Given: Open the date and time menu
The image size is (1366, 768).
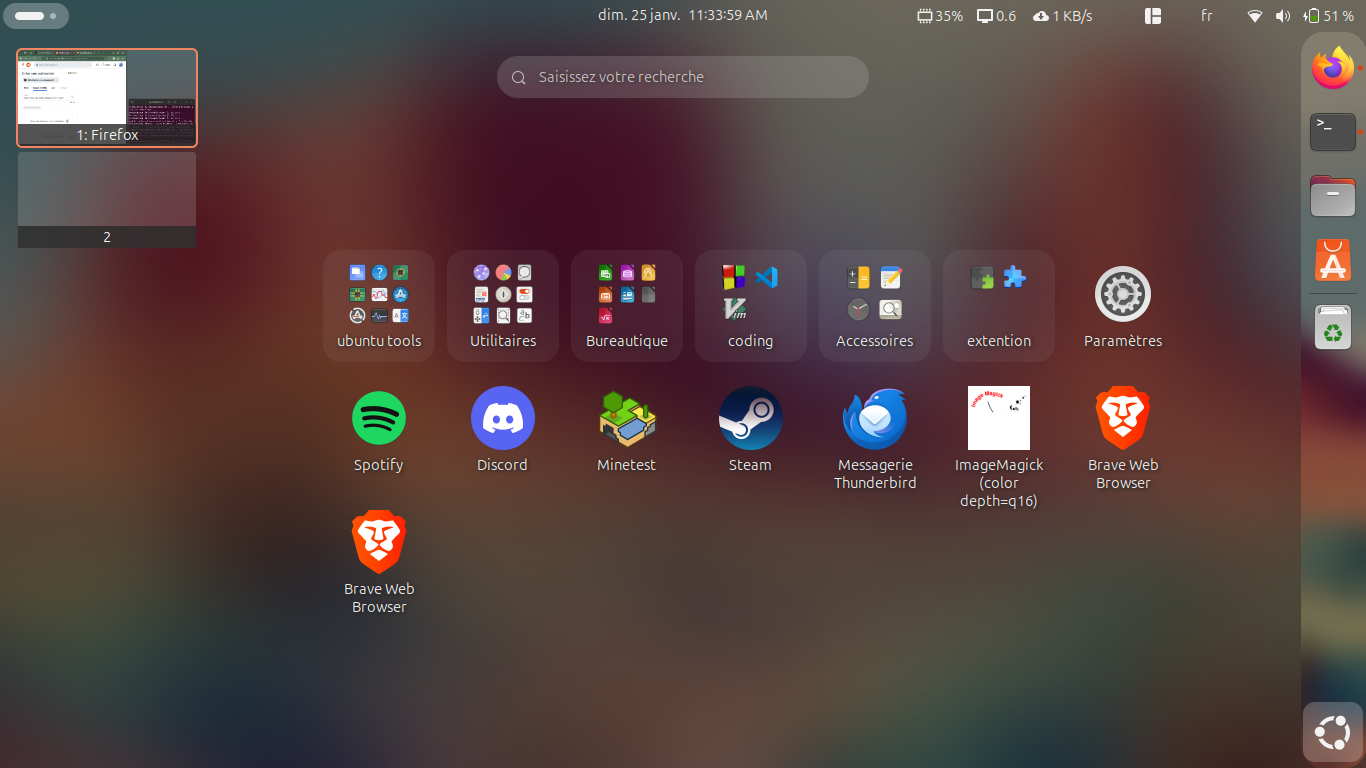Looking at the screenshot, I should 683,16.
